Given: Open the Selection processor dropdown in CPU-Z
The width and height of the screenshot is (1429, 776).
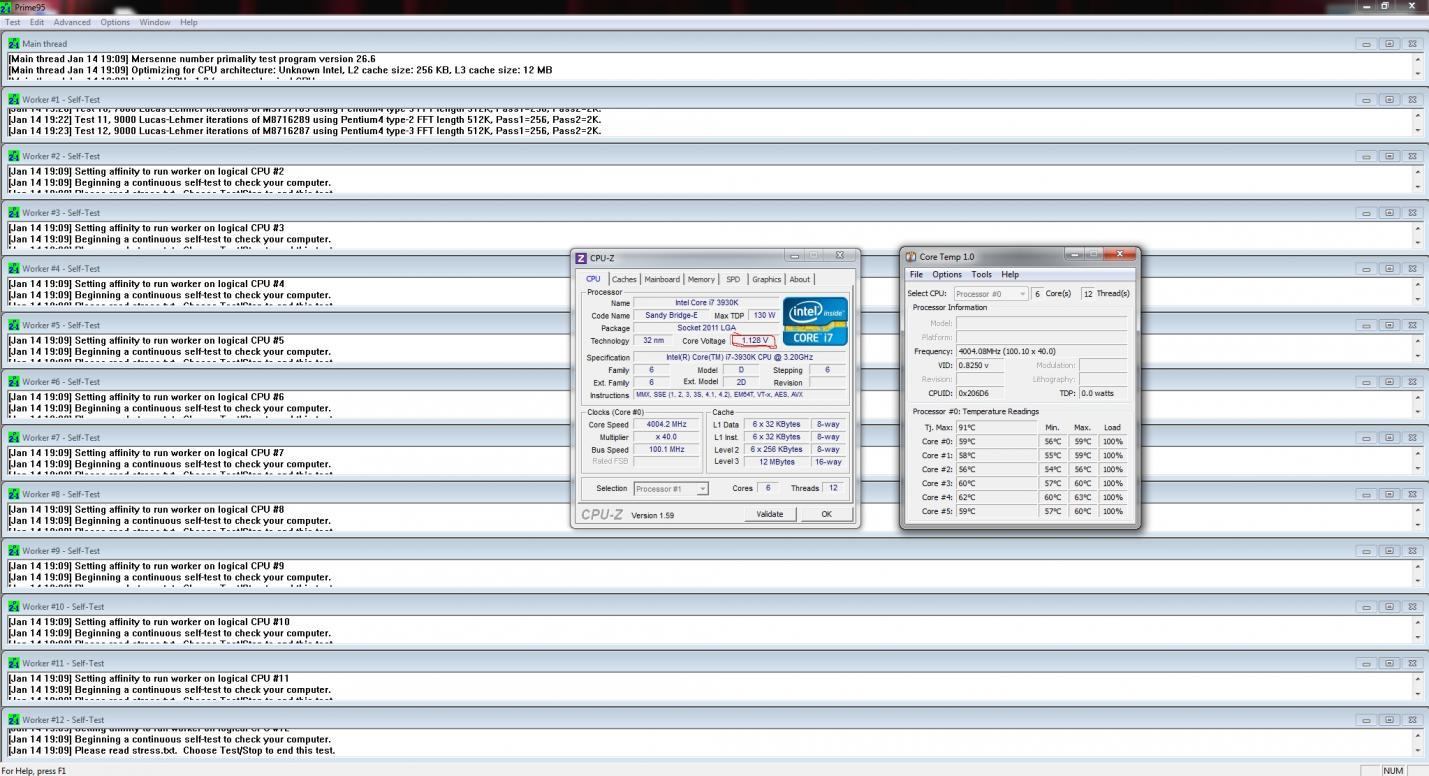Looking at the screenshot, I should click(671, 489).
